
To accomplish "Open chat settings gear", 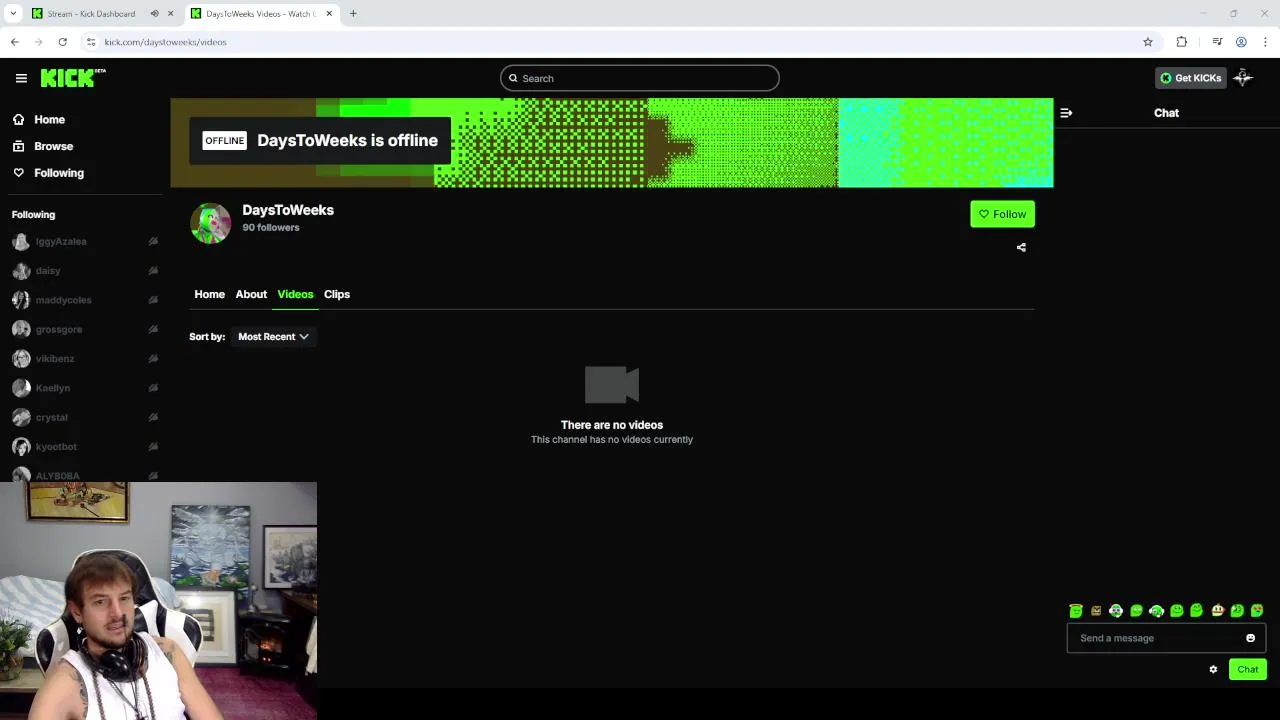I will pyautogui.click(x=1213, y=670).
